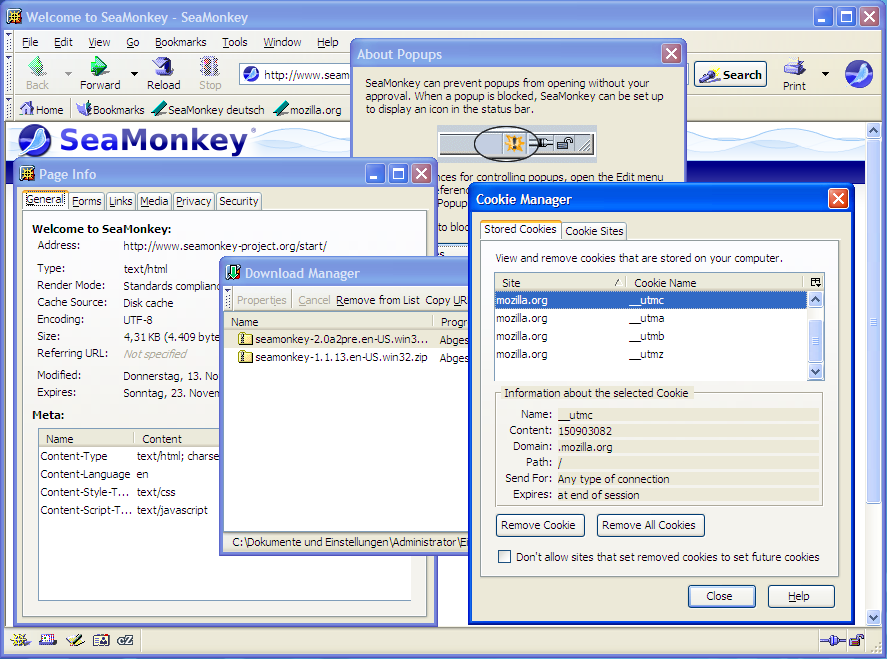Open the Forward button history dropdown arrow

pos(131,74)
